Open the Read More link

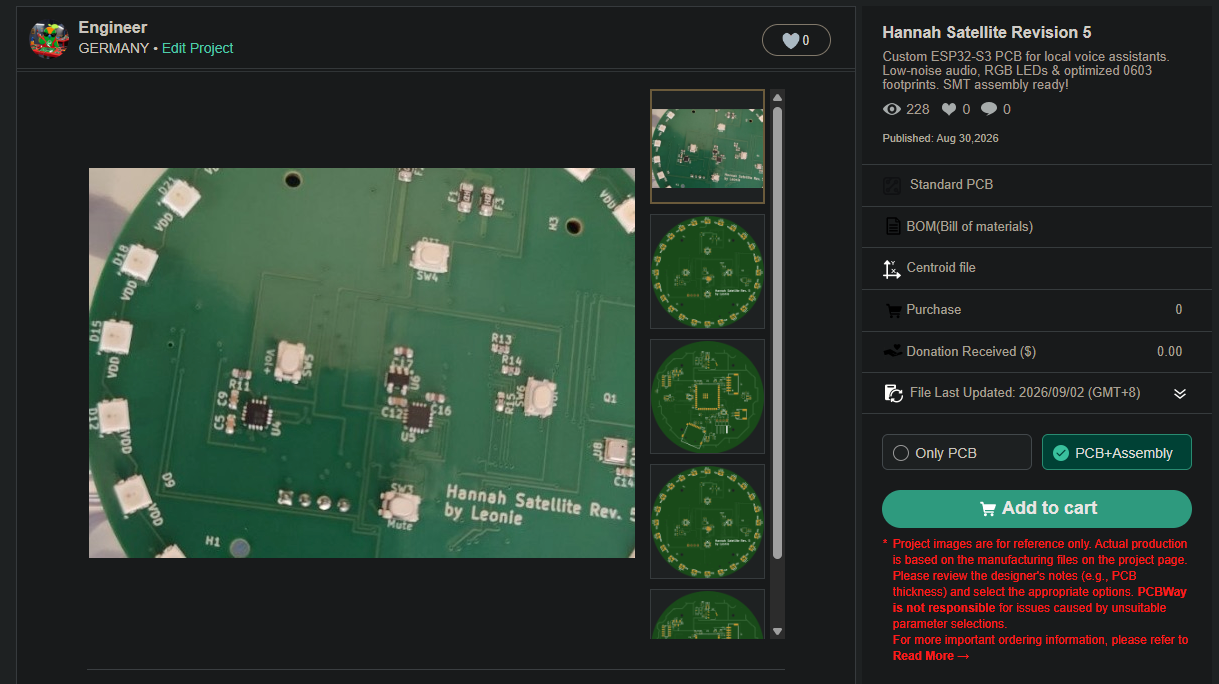click(x=931, y=656)
